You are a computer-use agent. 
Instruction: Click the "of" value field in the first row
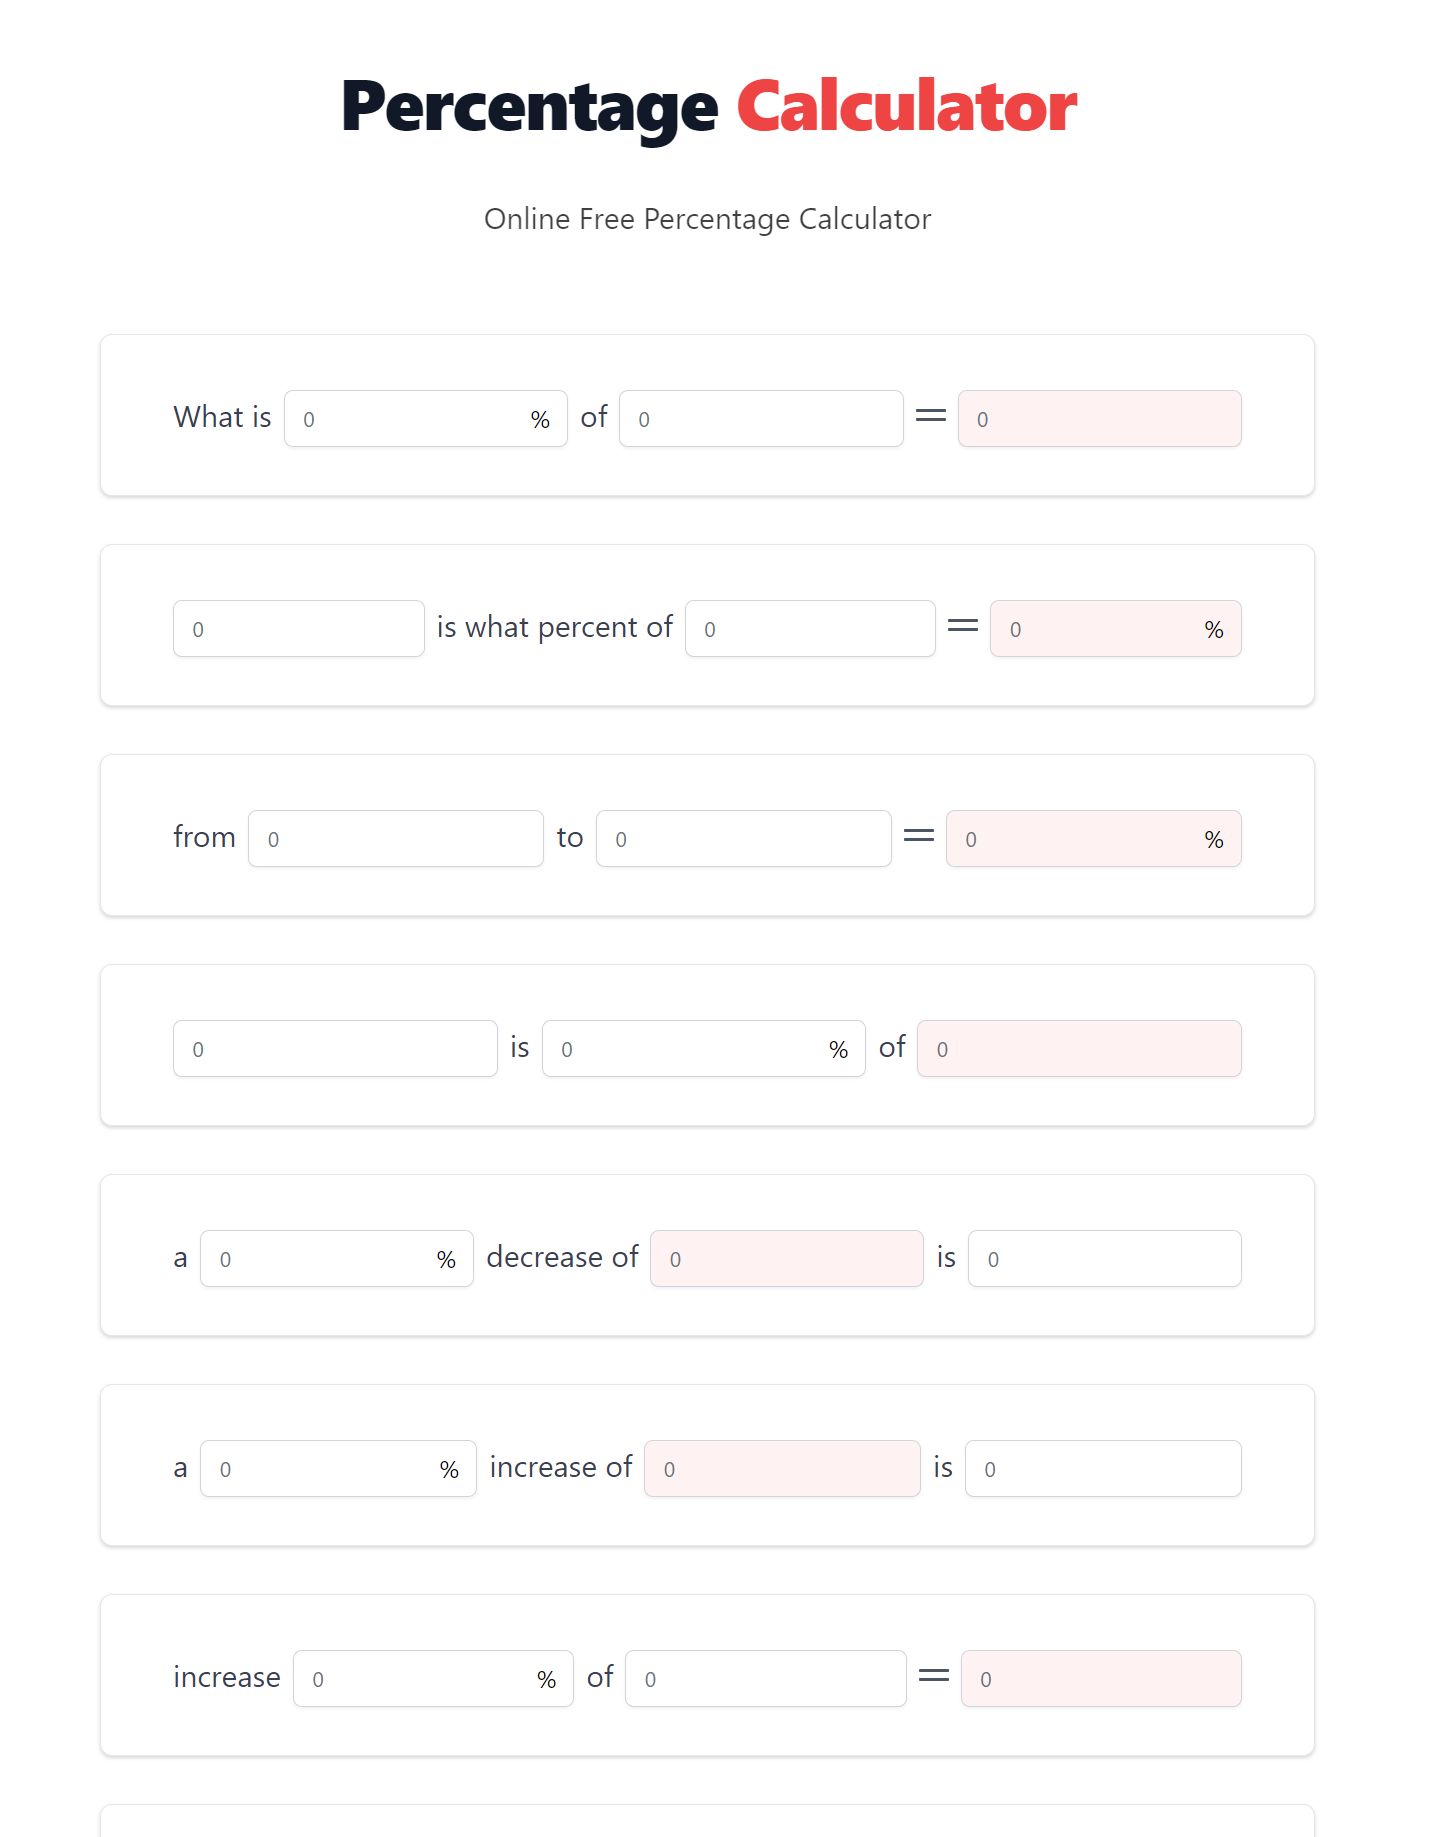click(761, 417)
